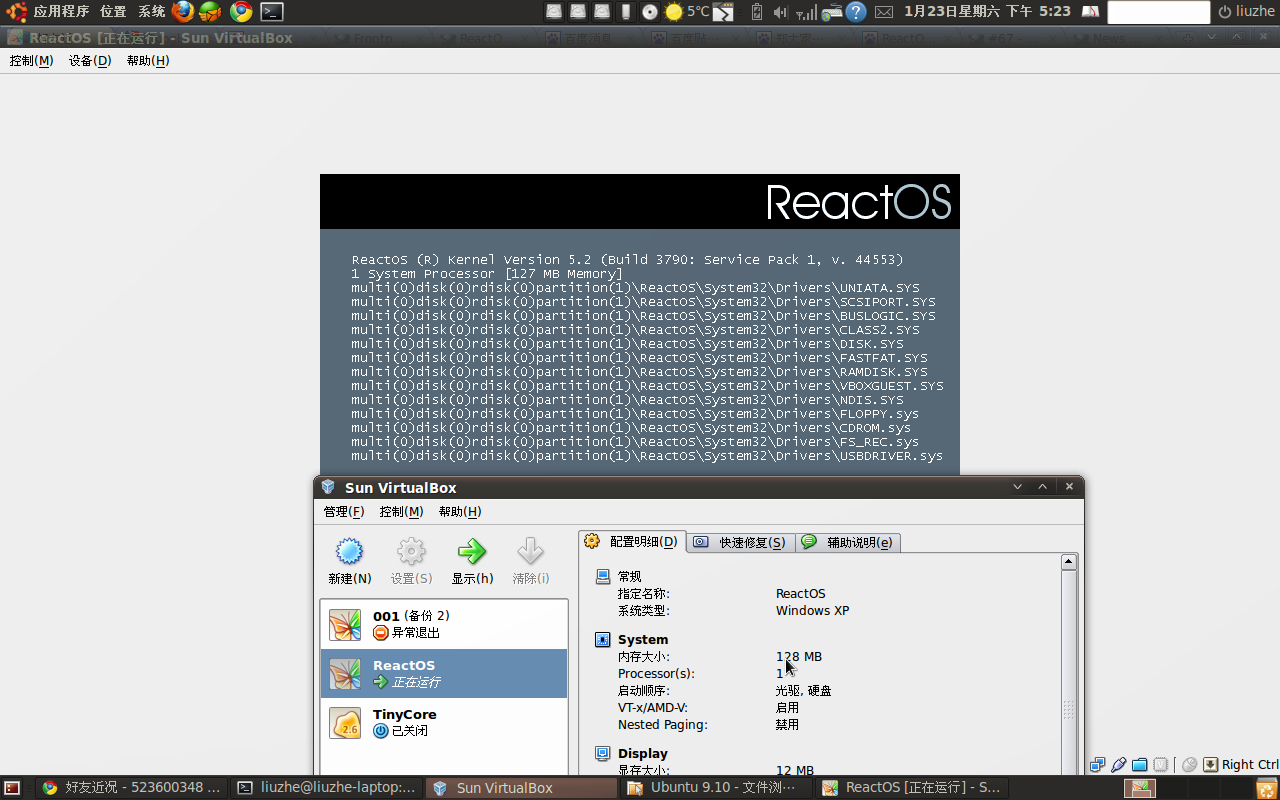Open the 应用程序 applications menu
The width and height of the screenshot is (1280, 800).
pyautogui.click(x=60, y=12)
